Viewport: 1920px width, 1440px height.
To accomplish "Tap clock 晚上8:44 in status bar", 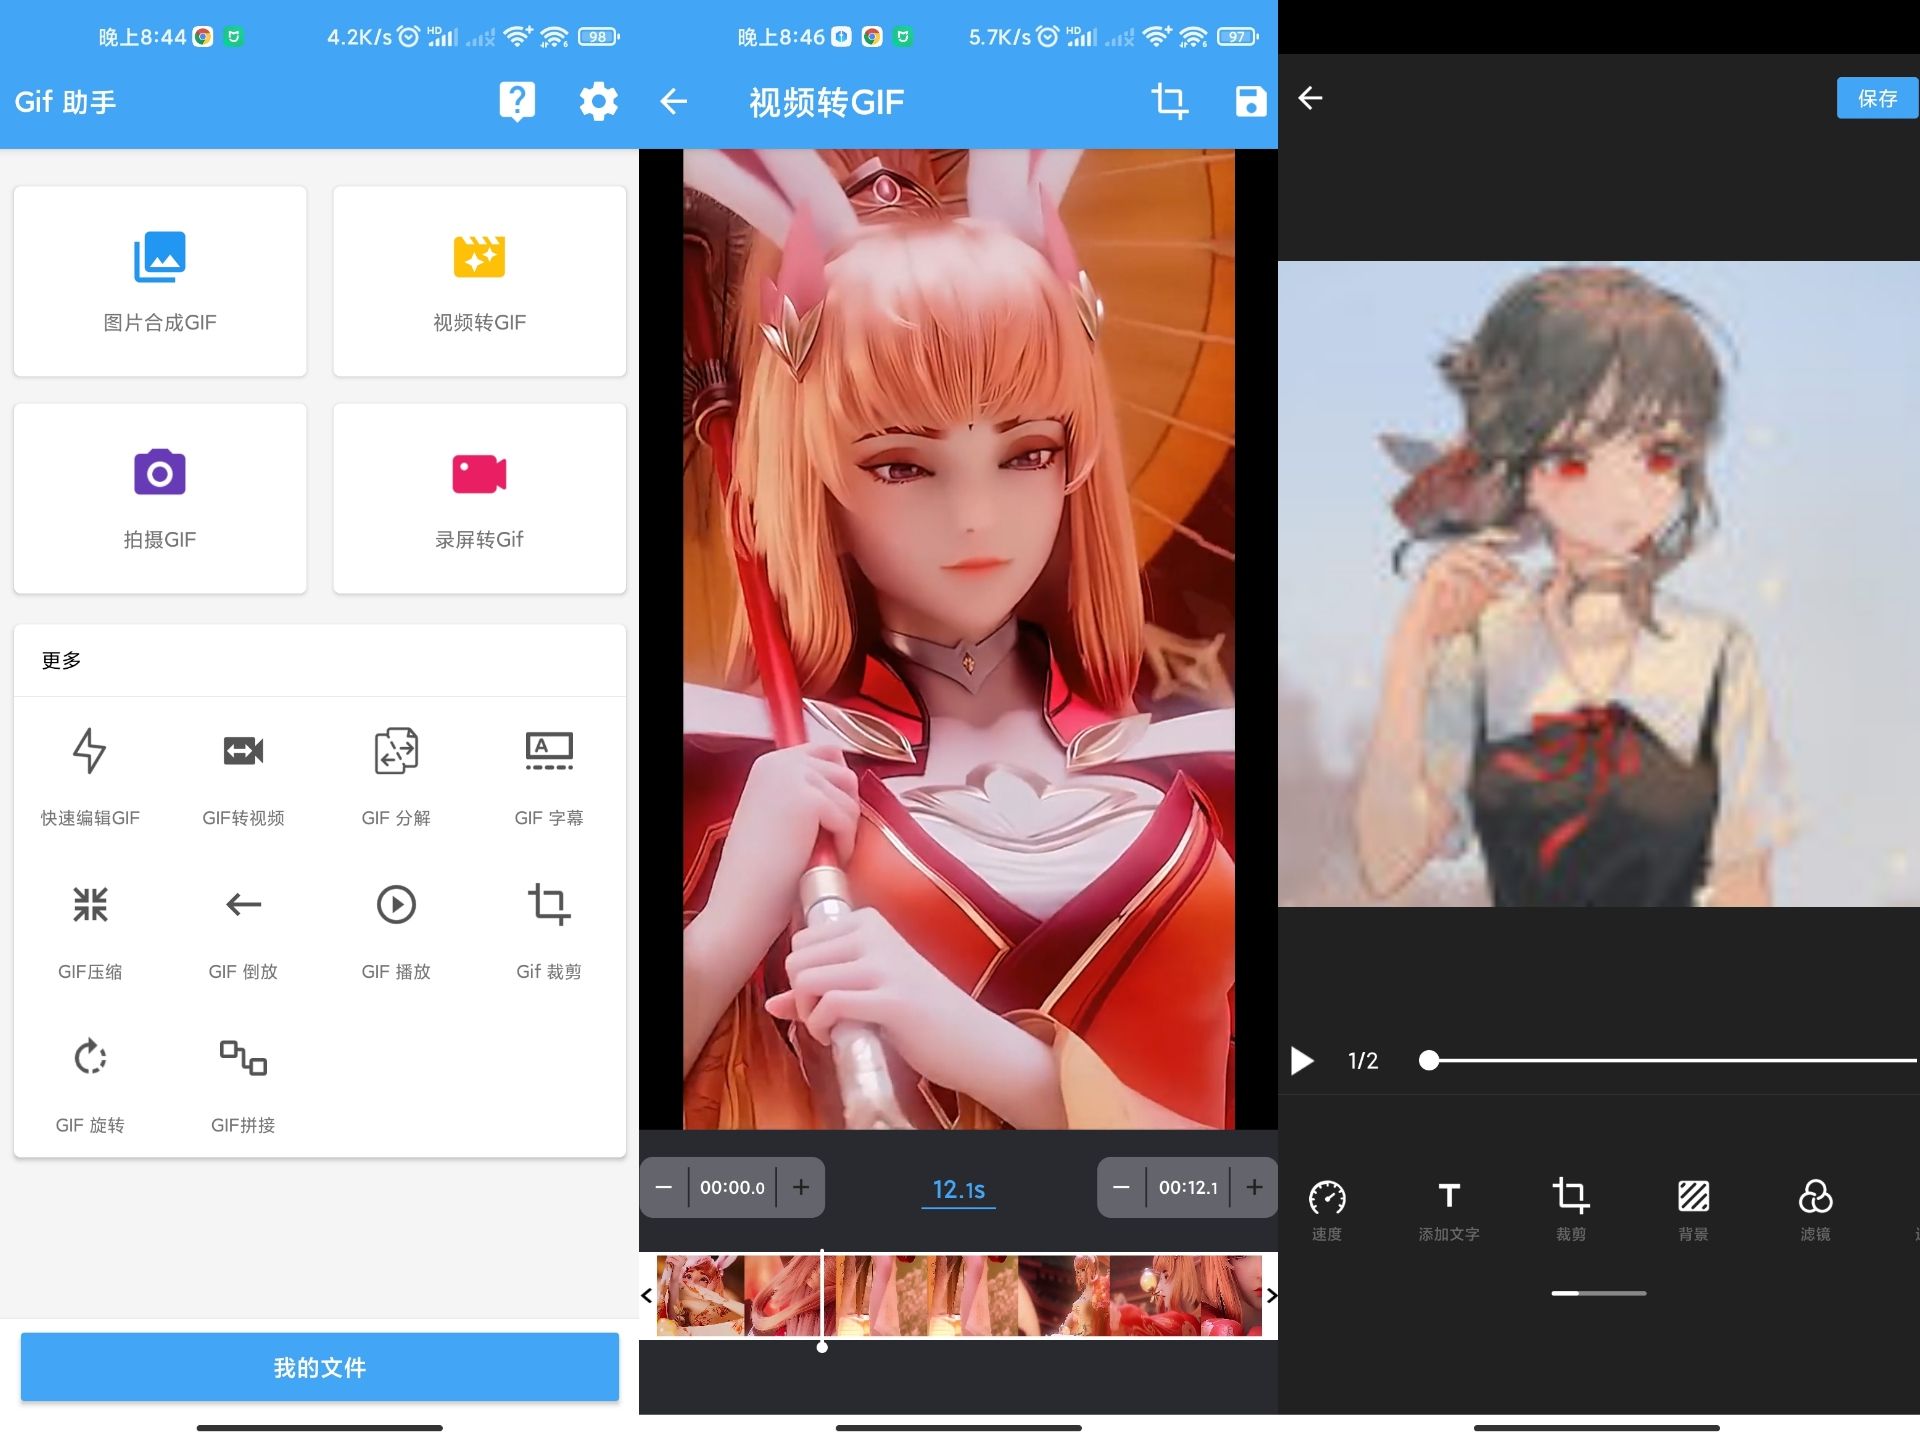I will coord(142,37).
